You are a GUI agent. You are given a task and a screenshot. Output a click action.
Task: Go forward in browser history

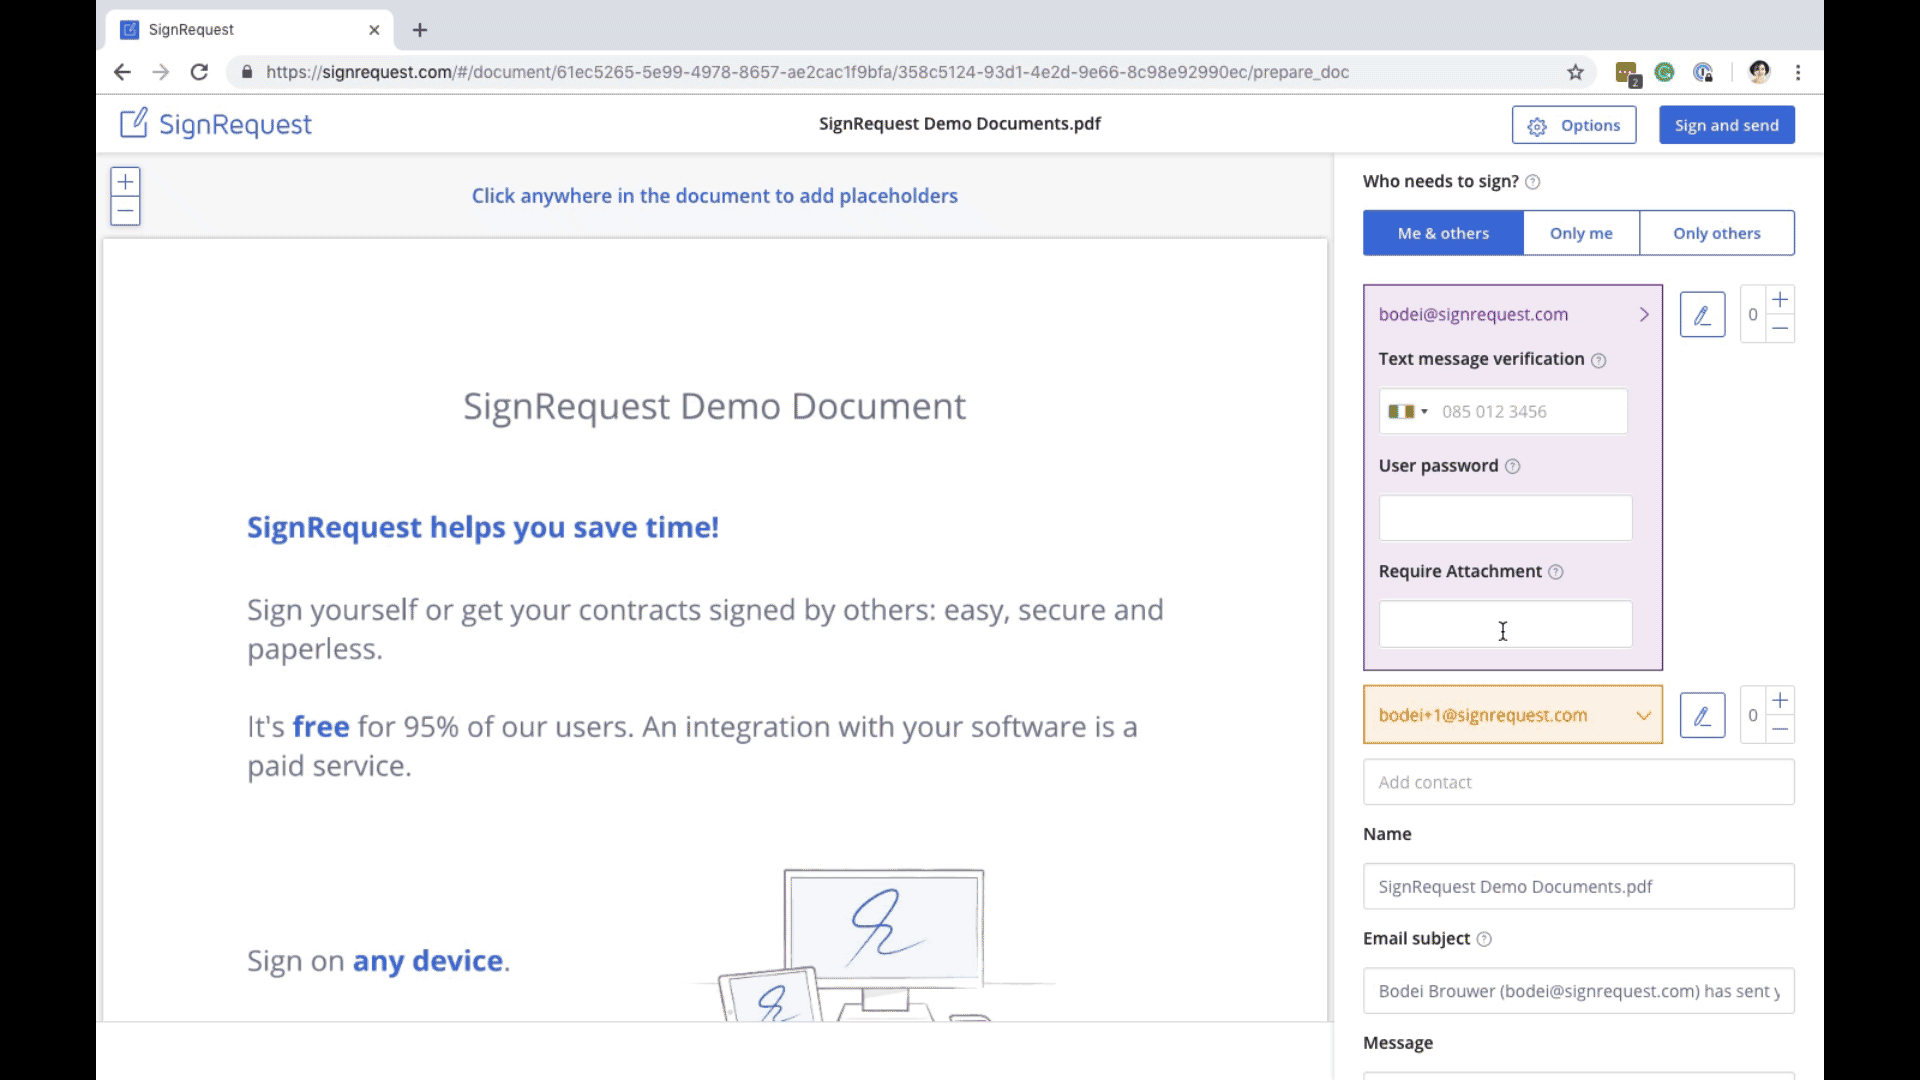(x=160, y=72)
